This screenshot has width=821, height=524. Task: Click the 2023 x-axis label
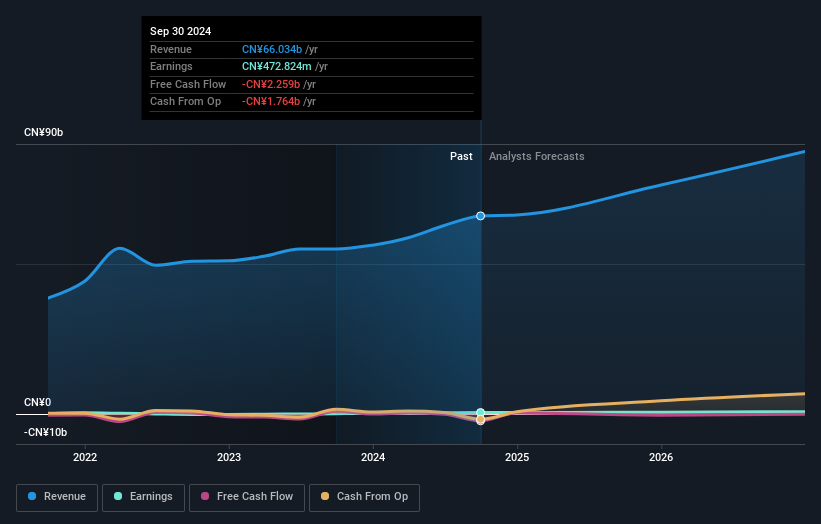pyautogui.click(x=229, y=458)
